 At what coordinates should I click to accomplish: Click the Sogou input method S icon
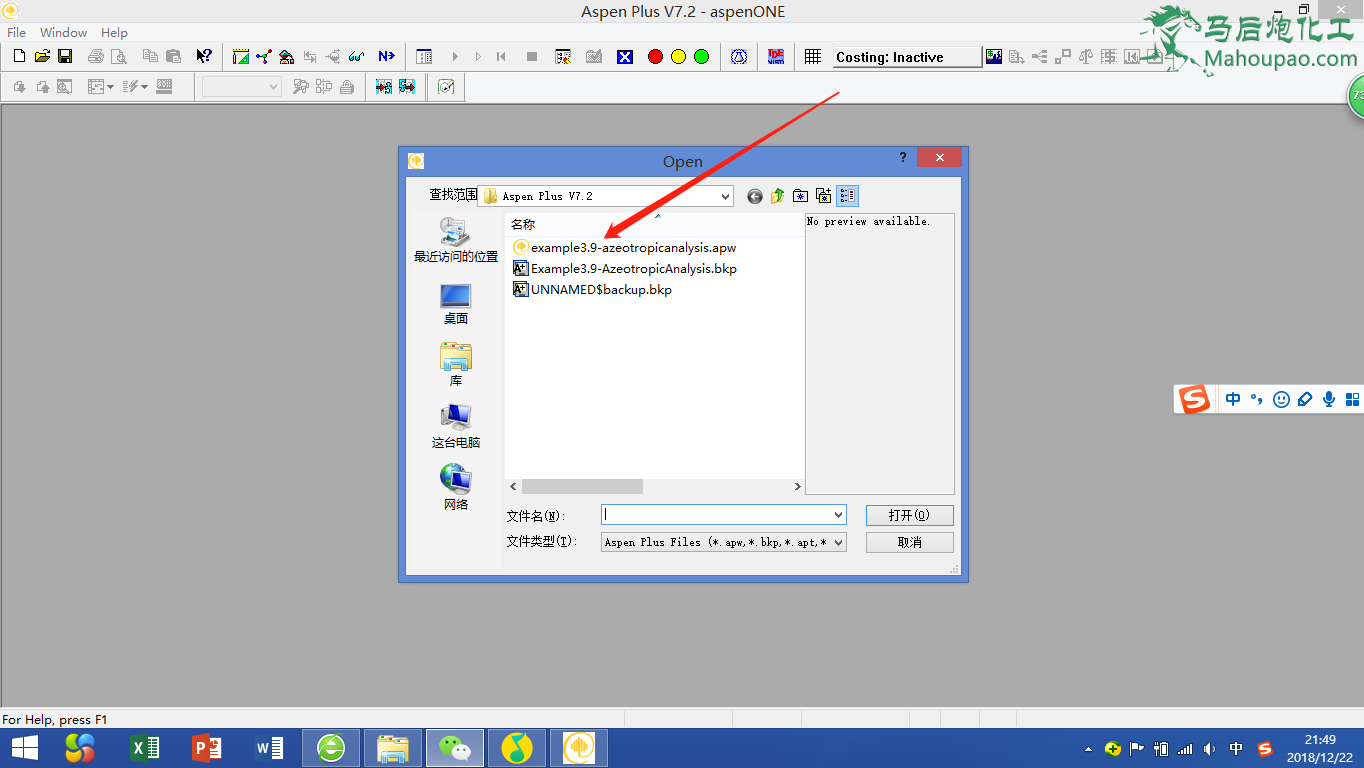pos(1193,399)
